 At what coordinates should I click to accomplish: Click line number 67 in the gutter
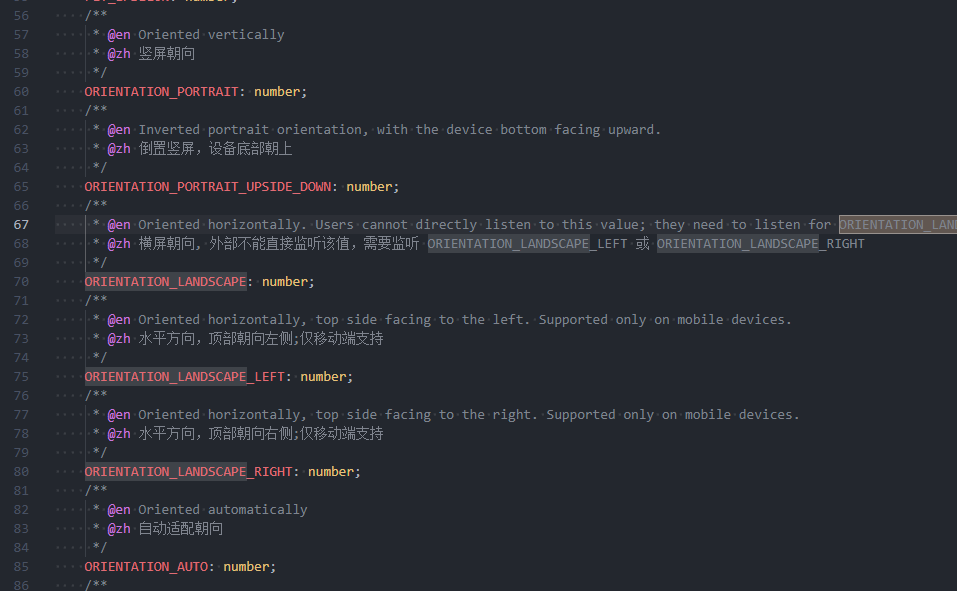click(x=21, y=225)
